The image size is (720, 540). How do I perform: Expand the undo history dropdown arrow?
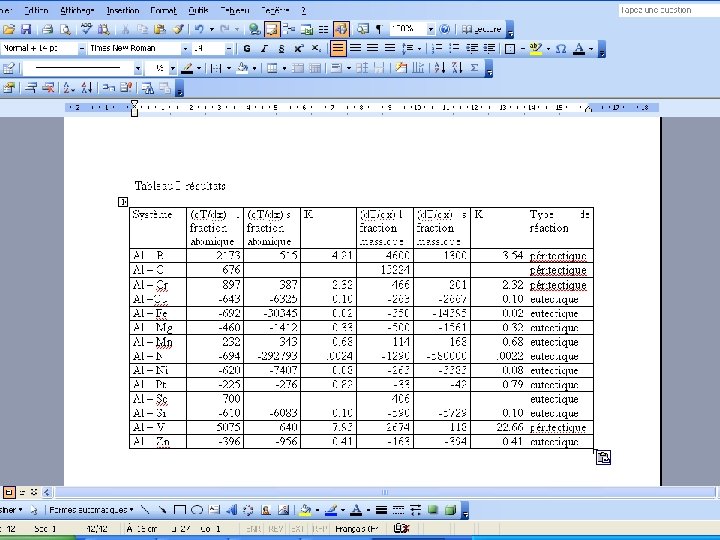[x=212, y=29]
